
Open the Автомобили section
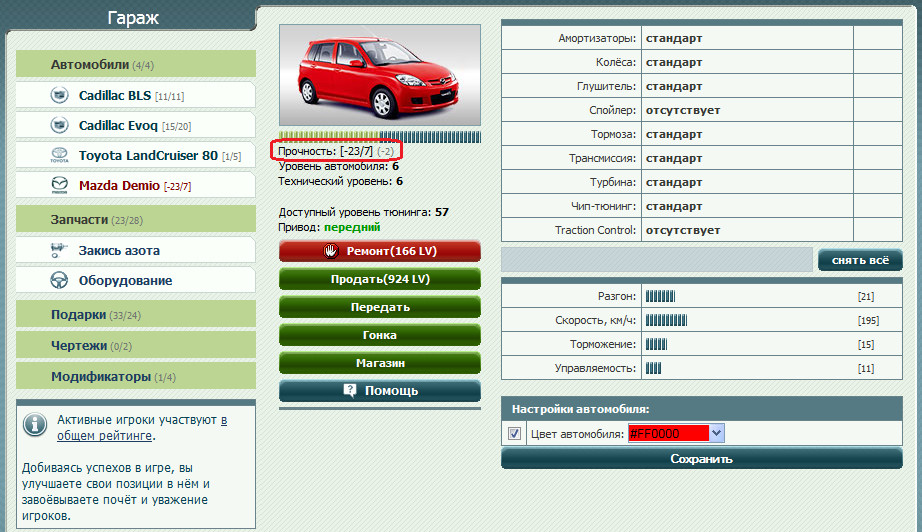click(136, 64)
